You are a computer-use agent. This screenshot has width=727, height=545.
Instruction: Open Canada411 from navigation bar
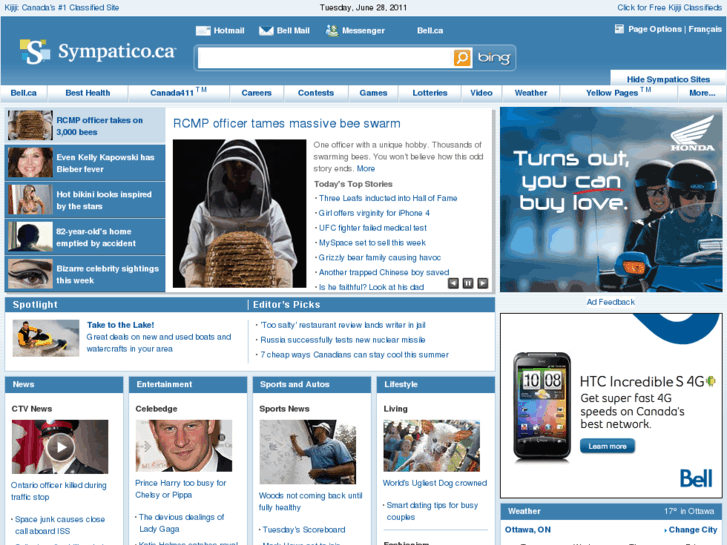coord(178,92)
